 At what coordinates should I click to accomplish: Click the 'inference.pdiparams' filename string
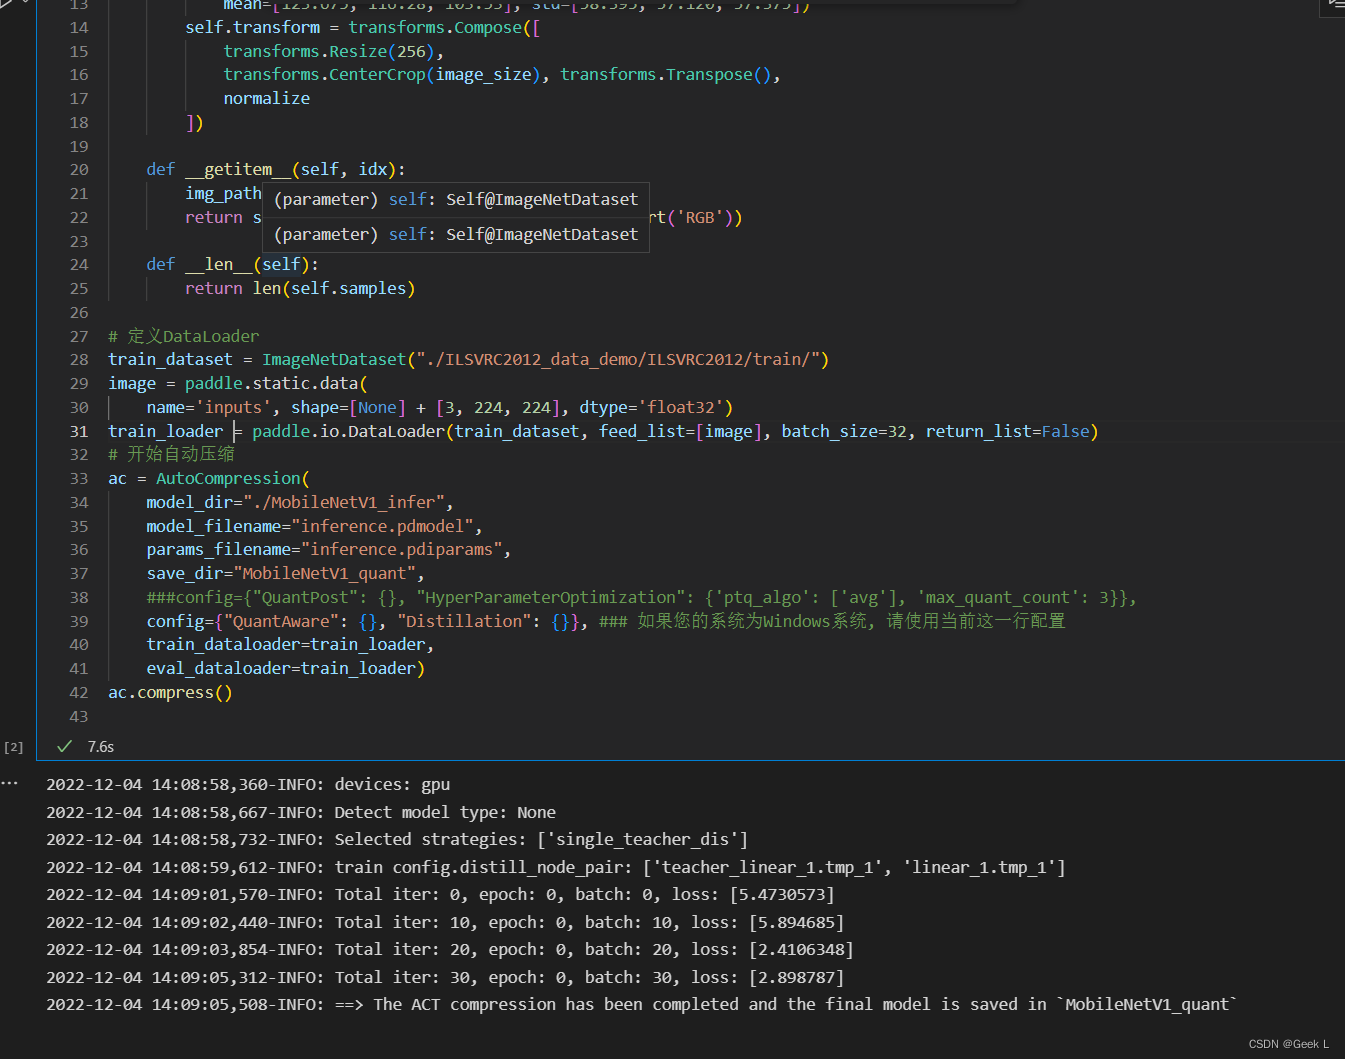[x=401, y=549]
